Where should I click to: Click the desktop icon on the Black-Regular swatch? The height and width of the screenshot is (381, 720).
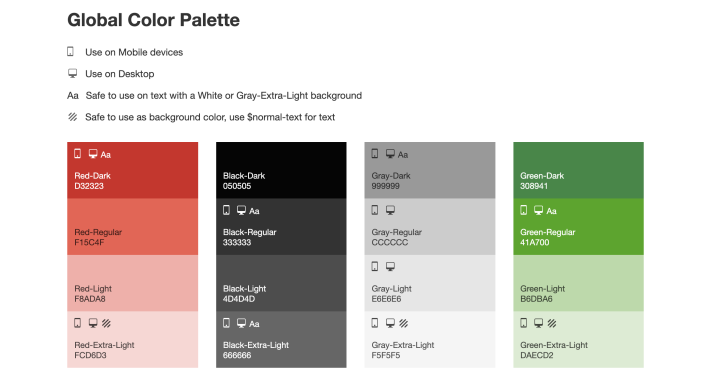point(241,210)
